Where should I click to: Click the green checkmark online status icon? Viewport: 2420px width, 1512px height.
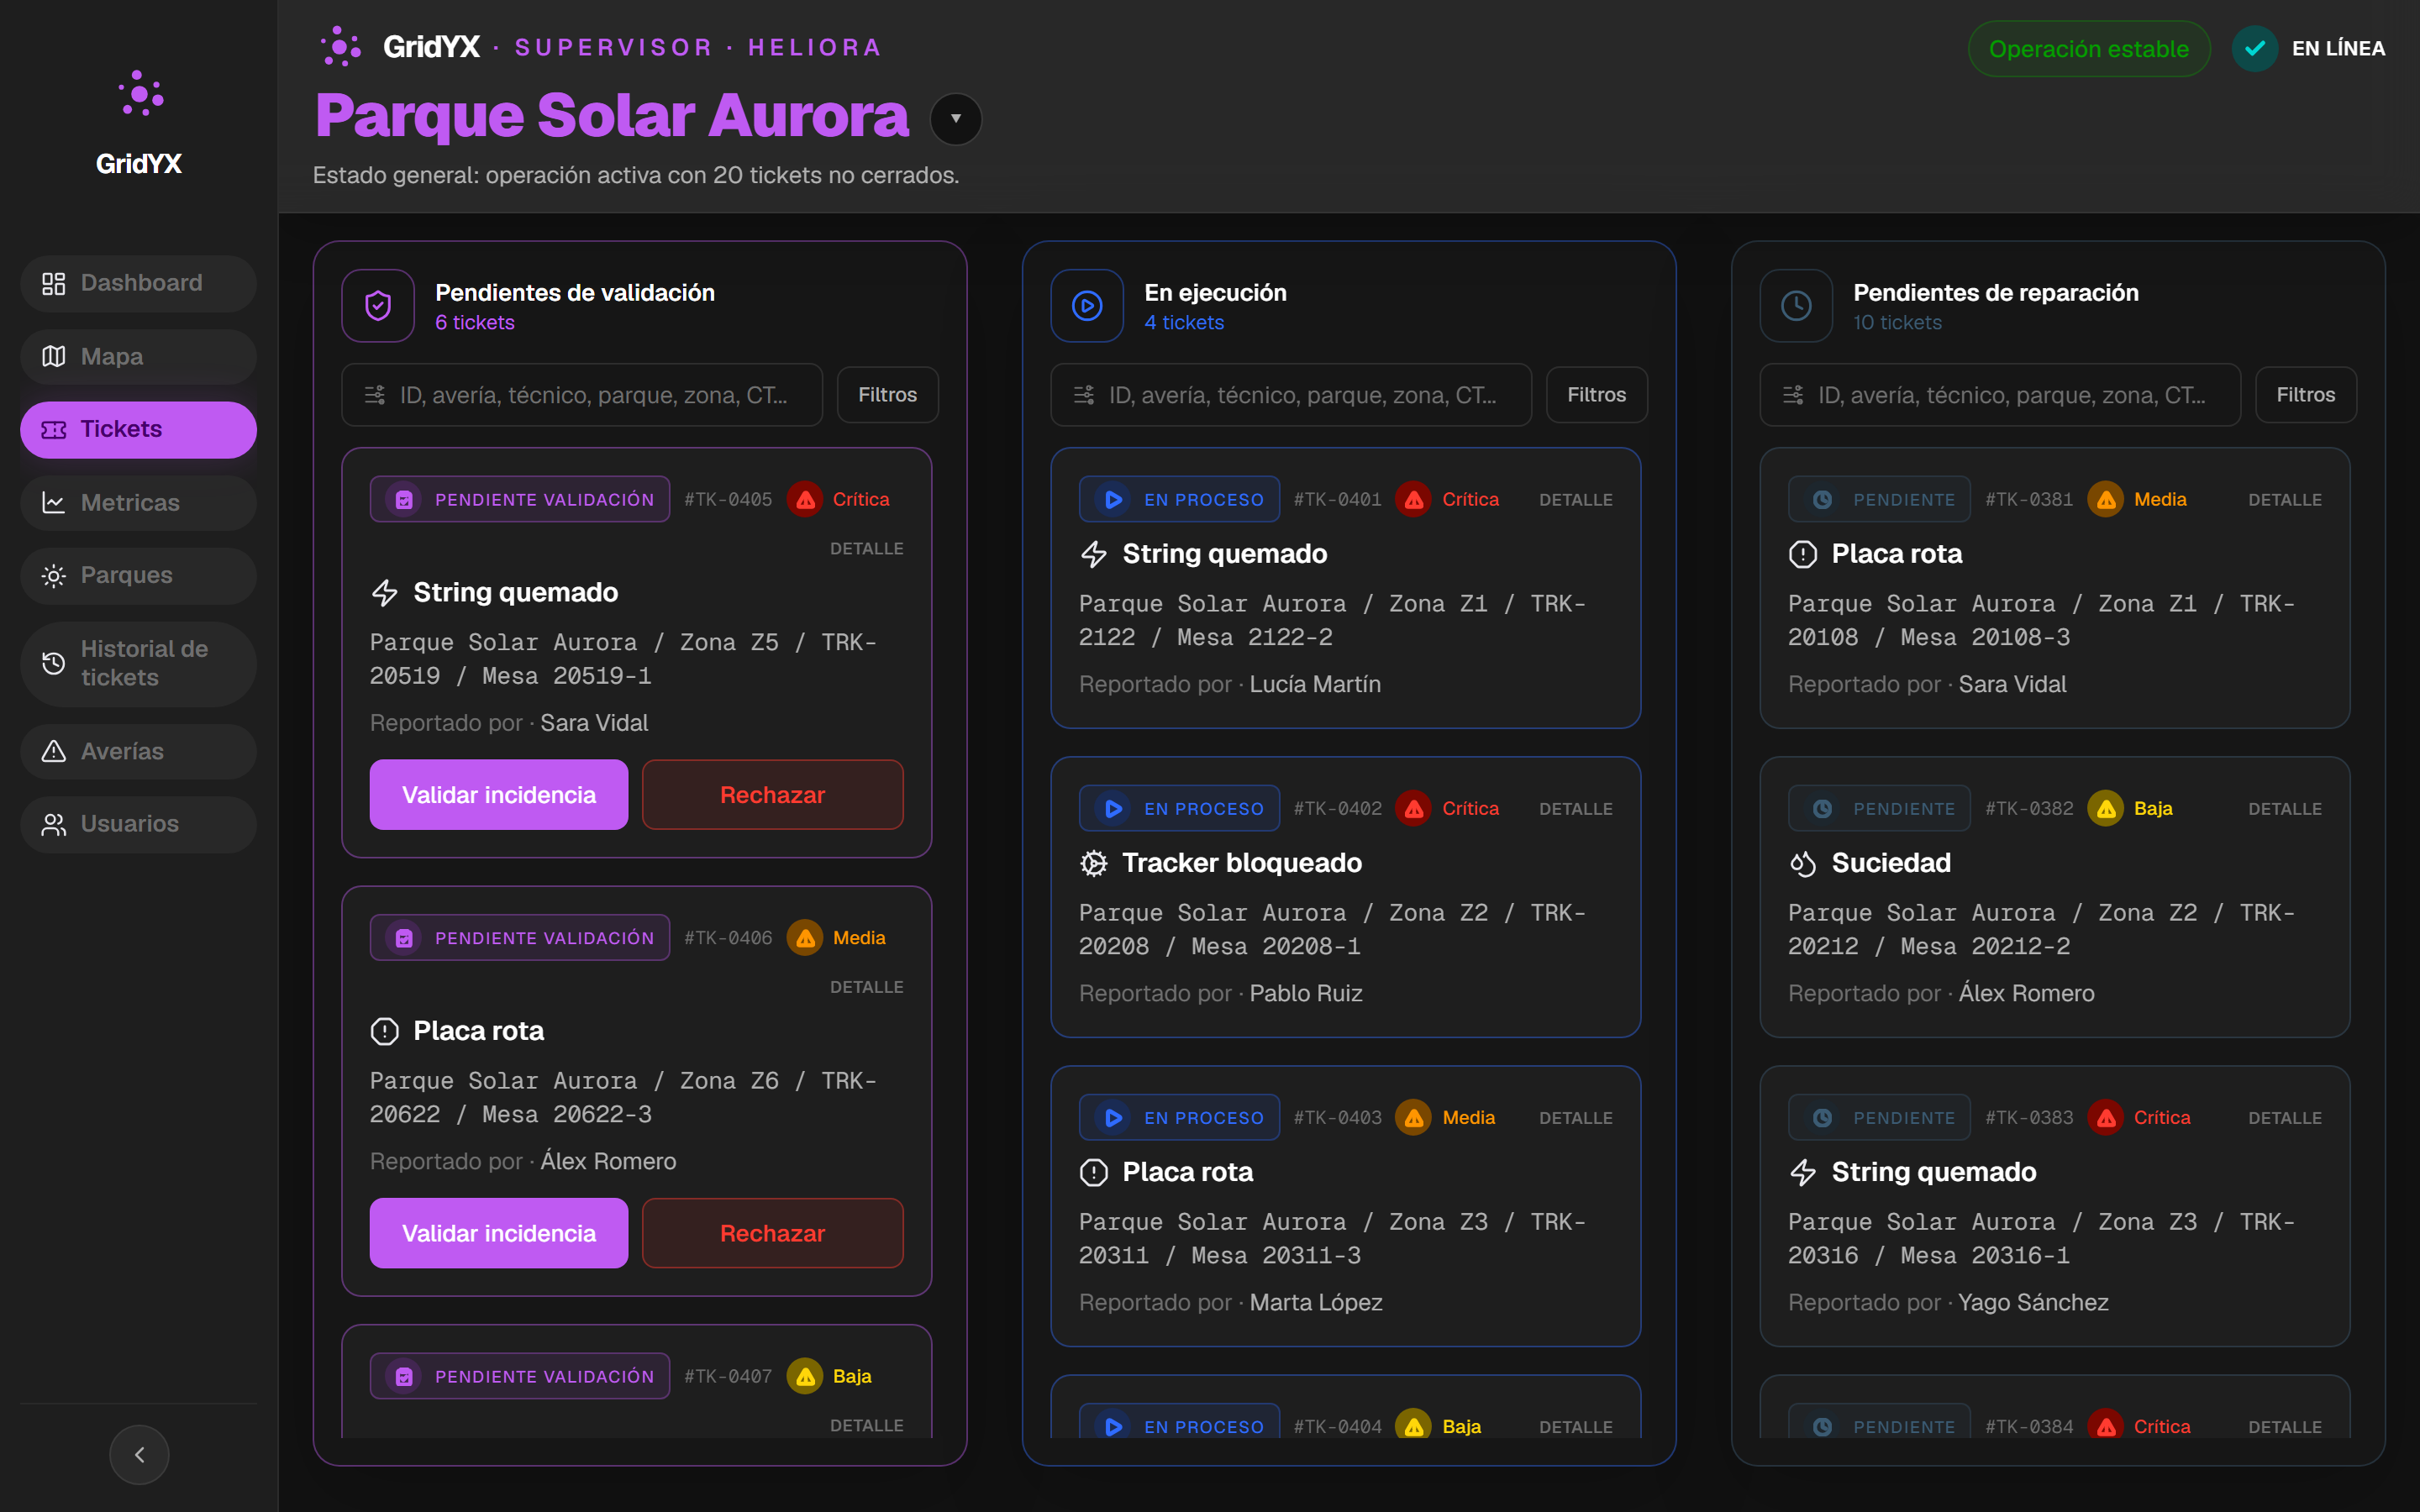pyautogui.click(x=2255, y=48)
